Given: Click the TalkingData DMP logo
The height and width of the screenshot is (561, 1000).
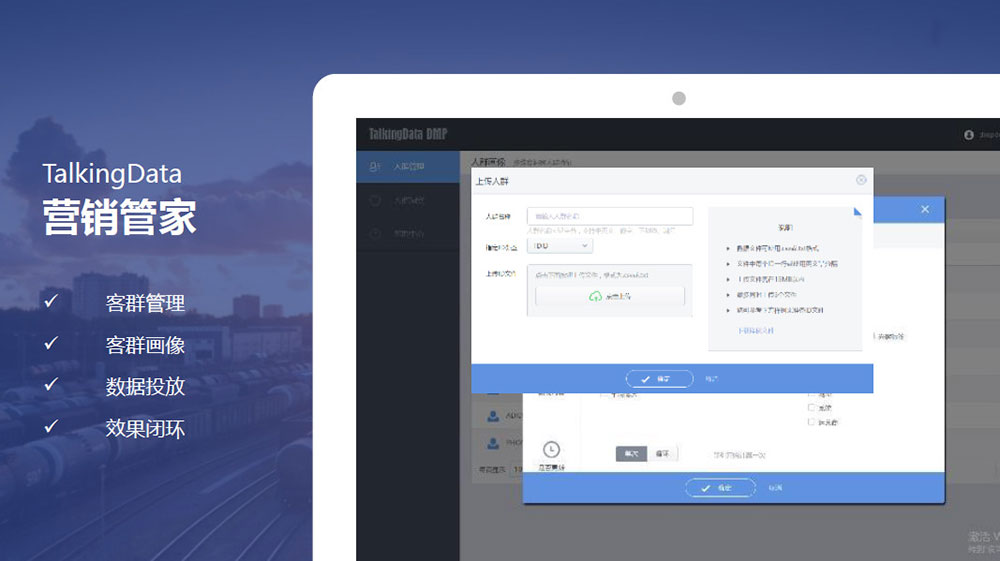Looking at the screenshot, I should [408, 134].
